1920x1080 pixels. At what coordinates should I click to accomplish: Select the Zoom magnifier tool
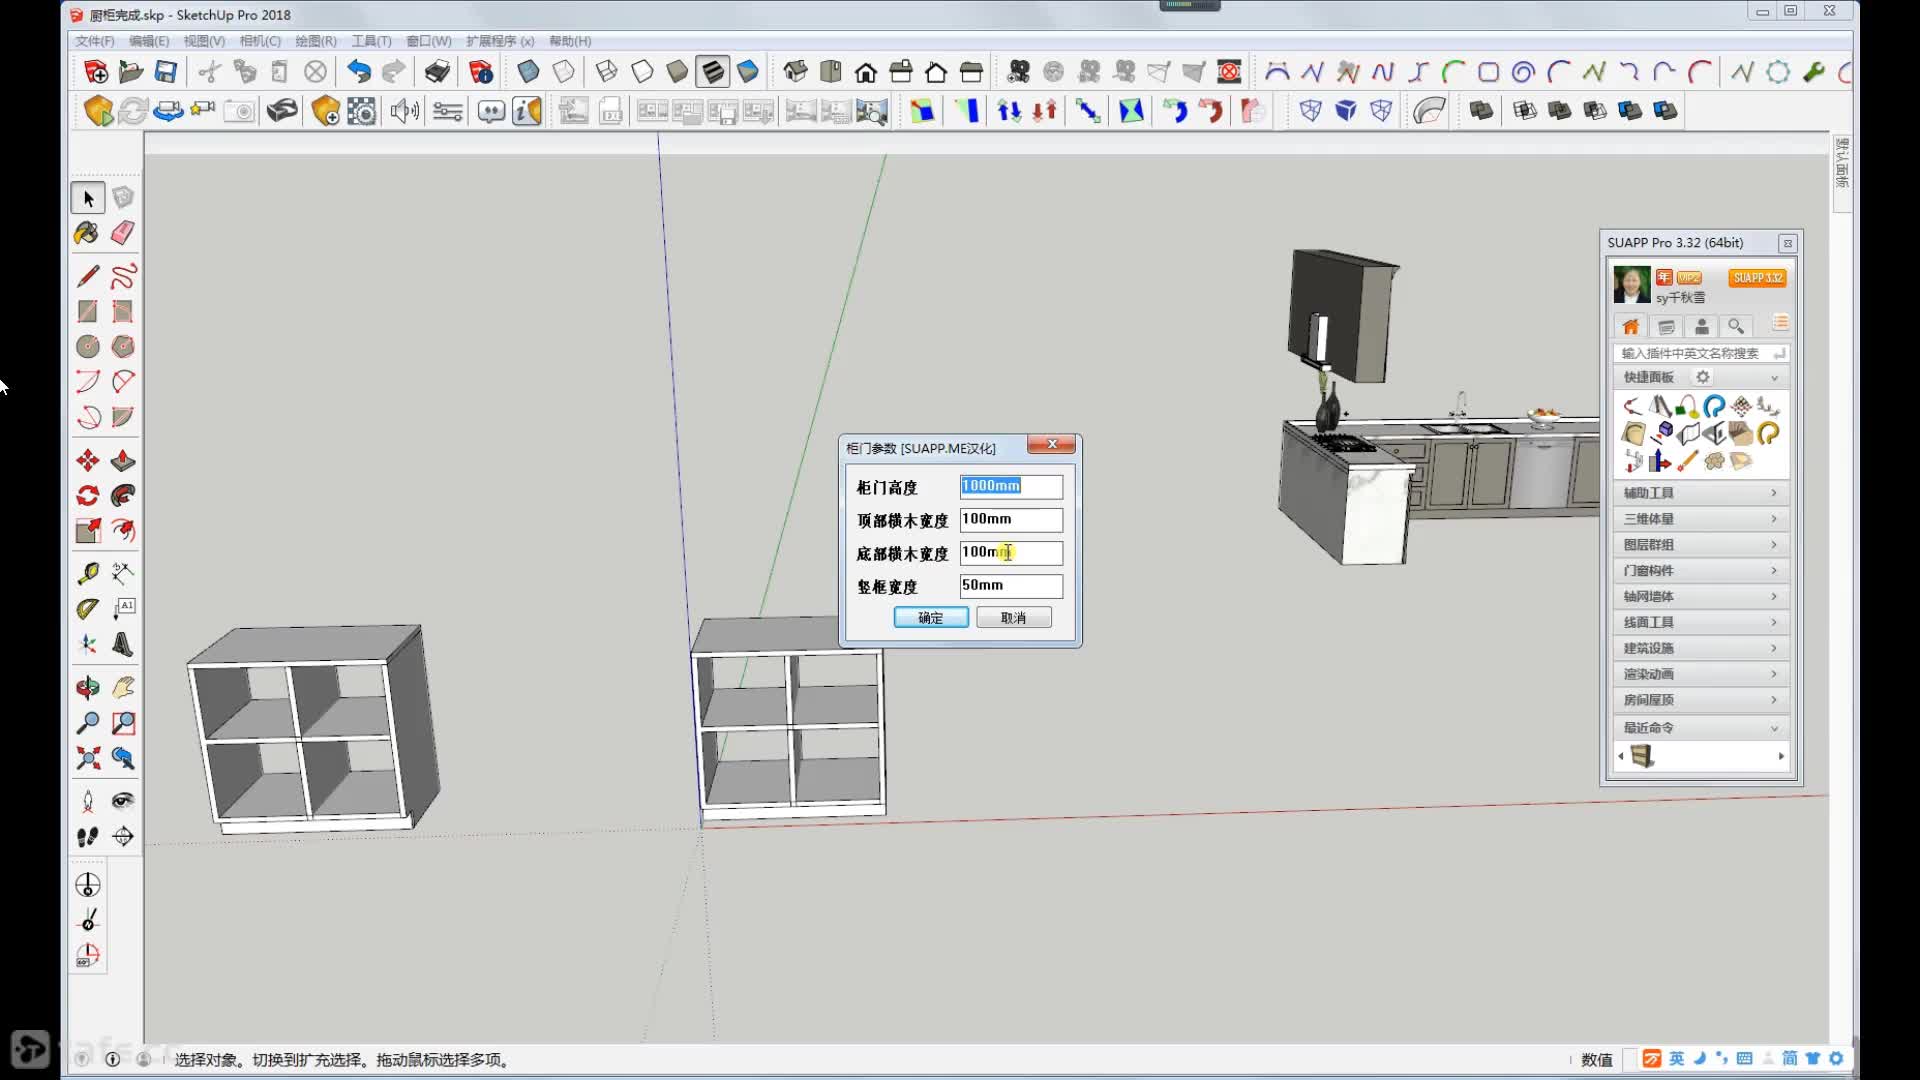click(x=87, y=722)
